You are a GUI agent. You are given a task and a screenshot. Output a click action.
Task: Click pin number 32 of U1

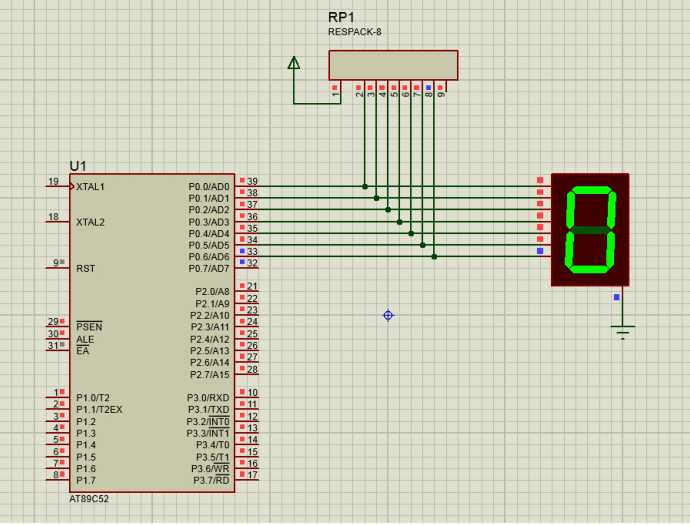pyautogui.click(x=252, y=263)
